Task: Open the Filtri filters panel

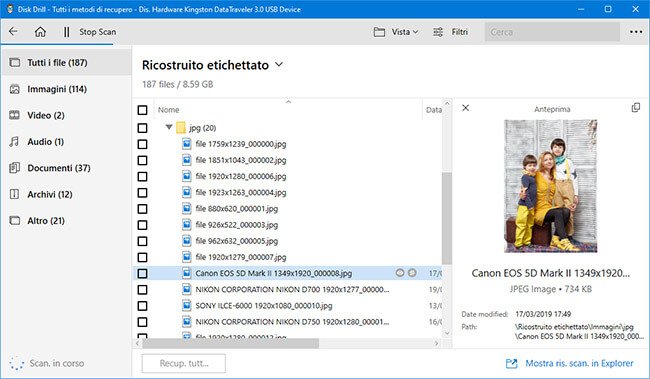Action: (x=450, y=32)
